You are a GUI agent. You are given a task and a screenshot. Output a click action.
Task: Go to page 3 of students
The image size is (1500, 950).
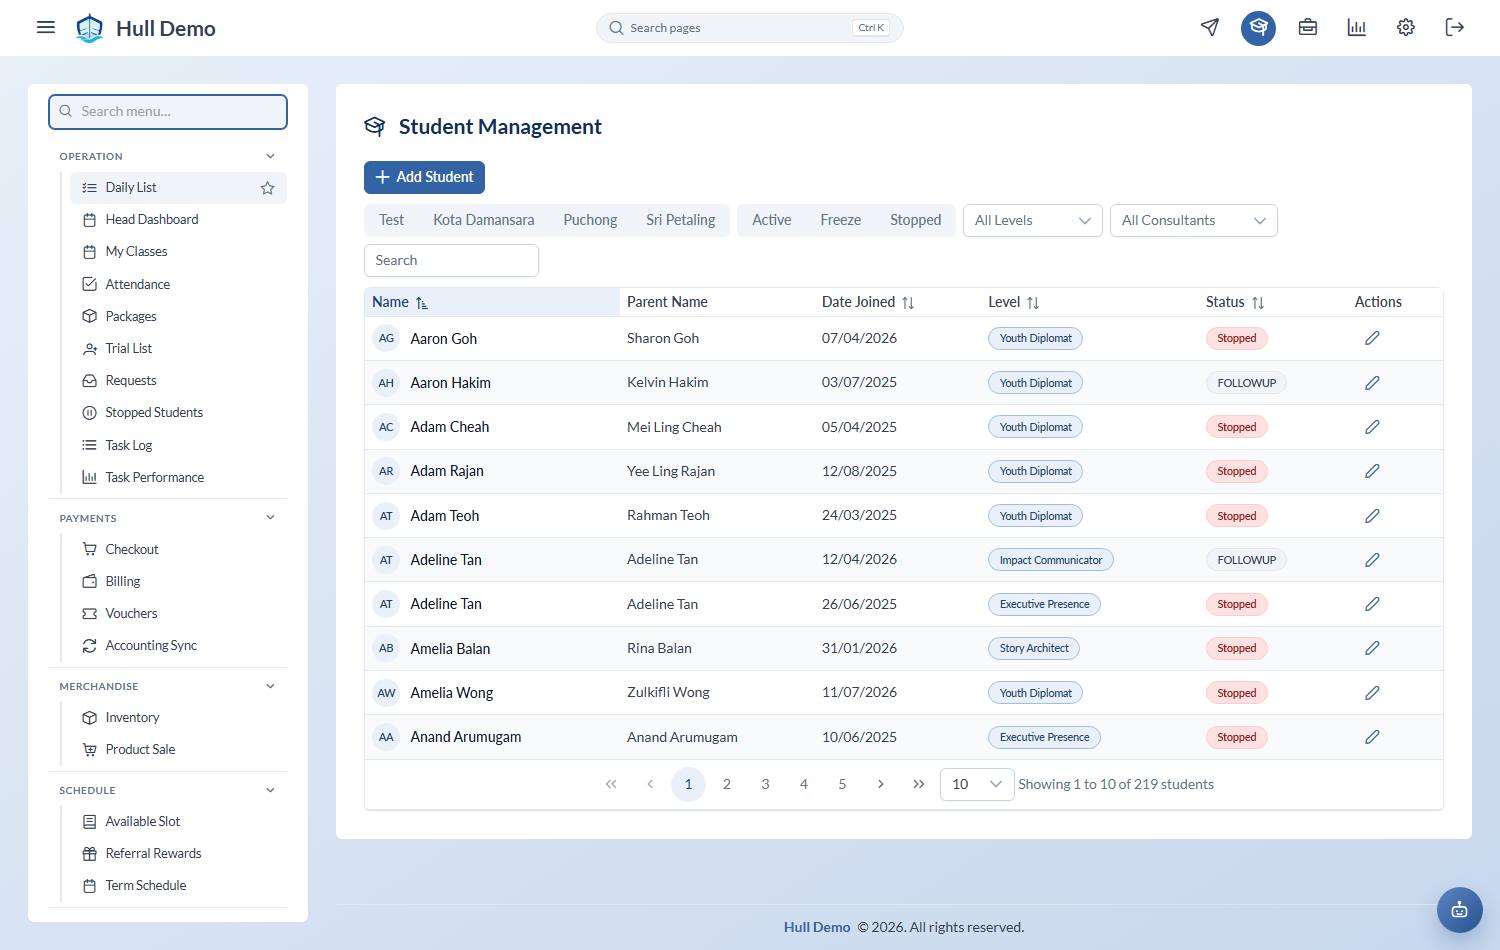[x=765, y=784]
